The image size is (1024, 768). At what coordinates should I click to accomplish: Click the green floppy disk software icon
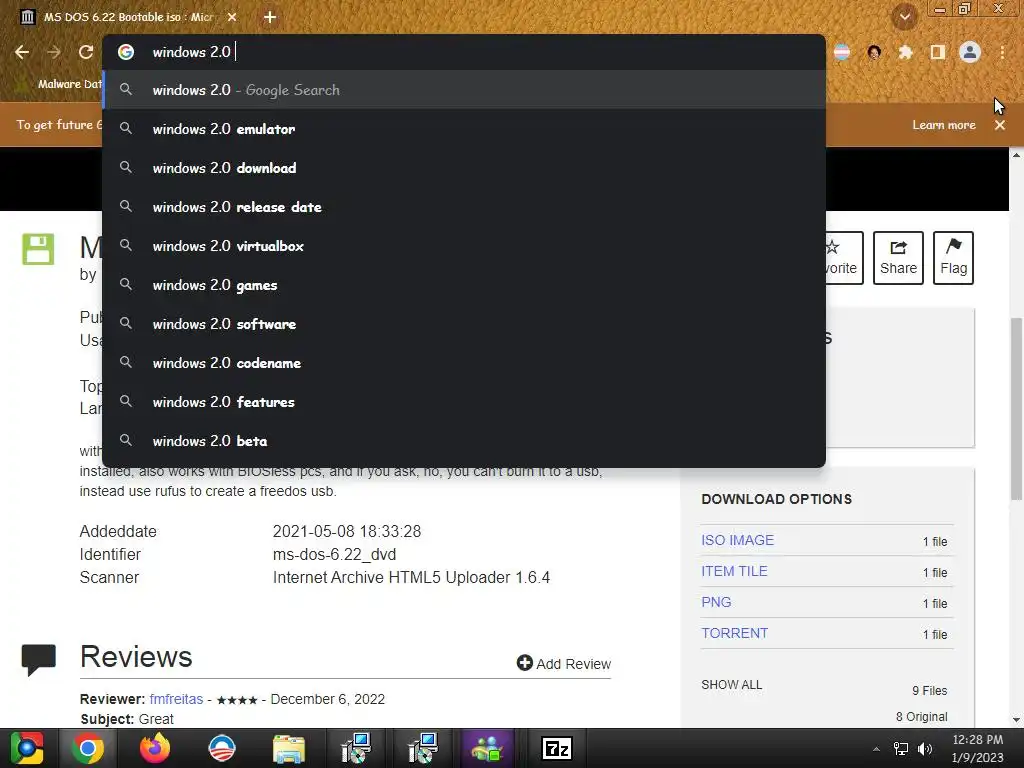tap(38, 249)
